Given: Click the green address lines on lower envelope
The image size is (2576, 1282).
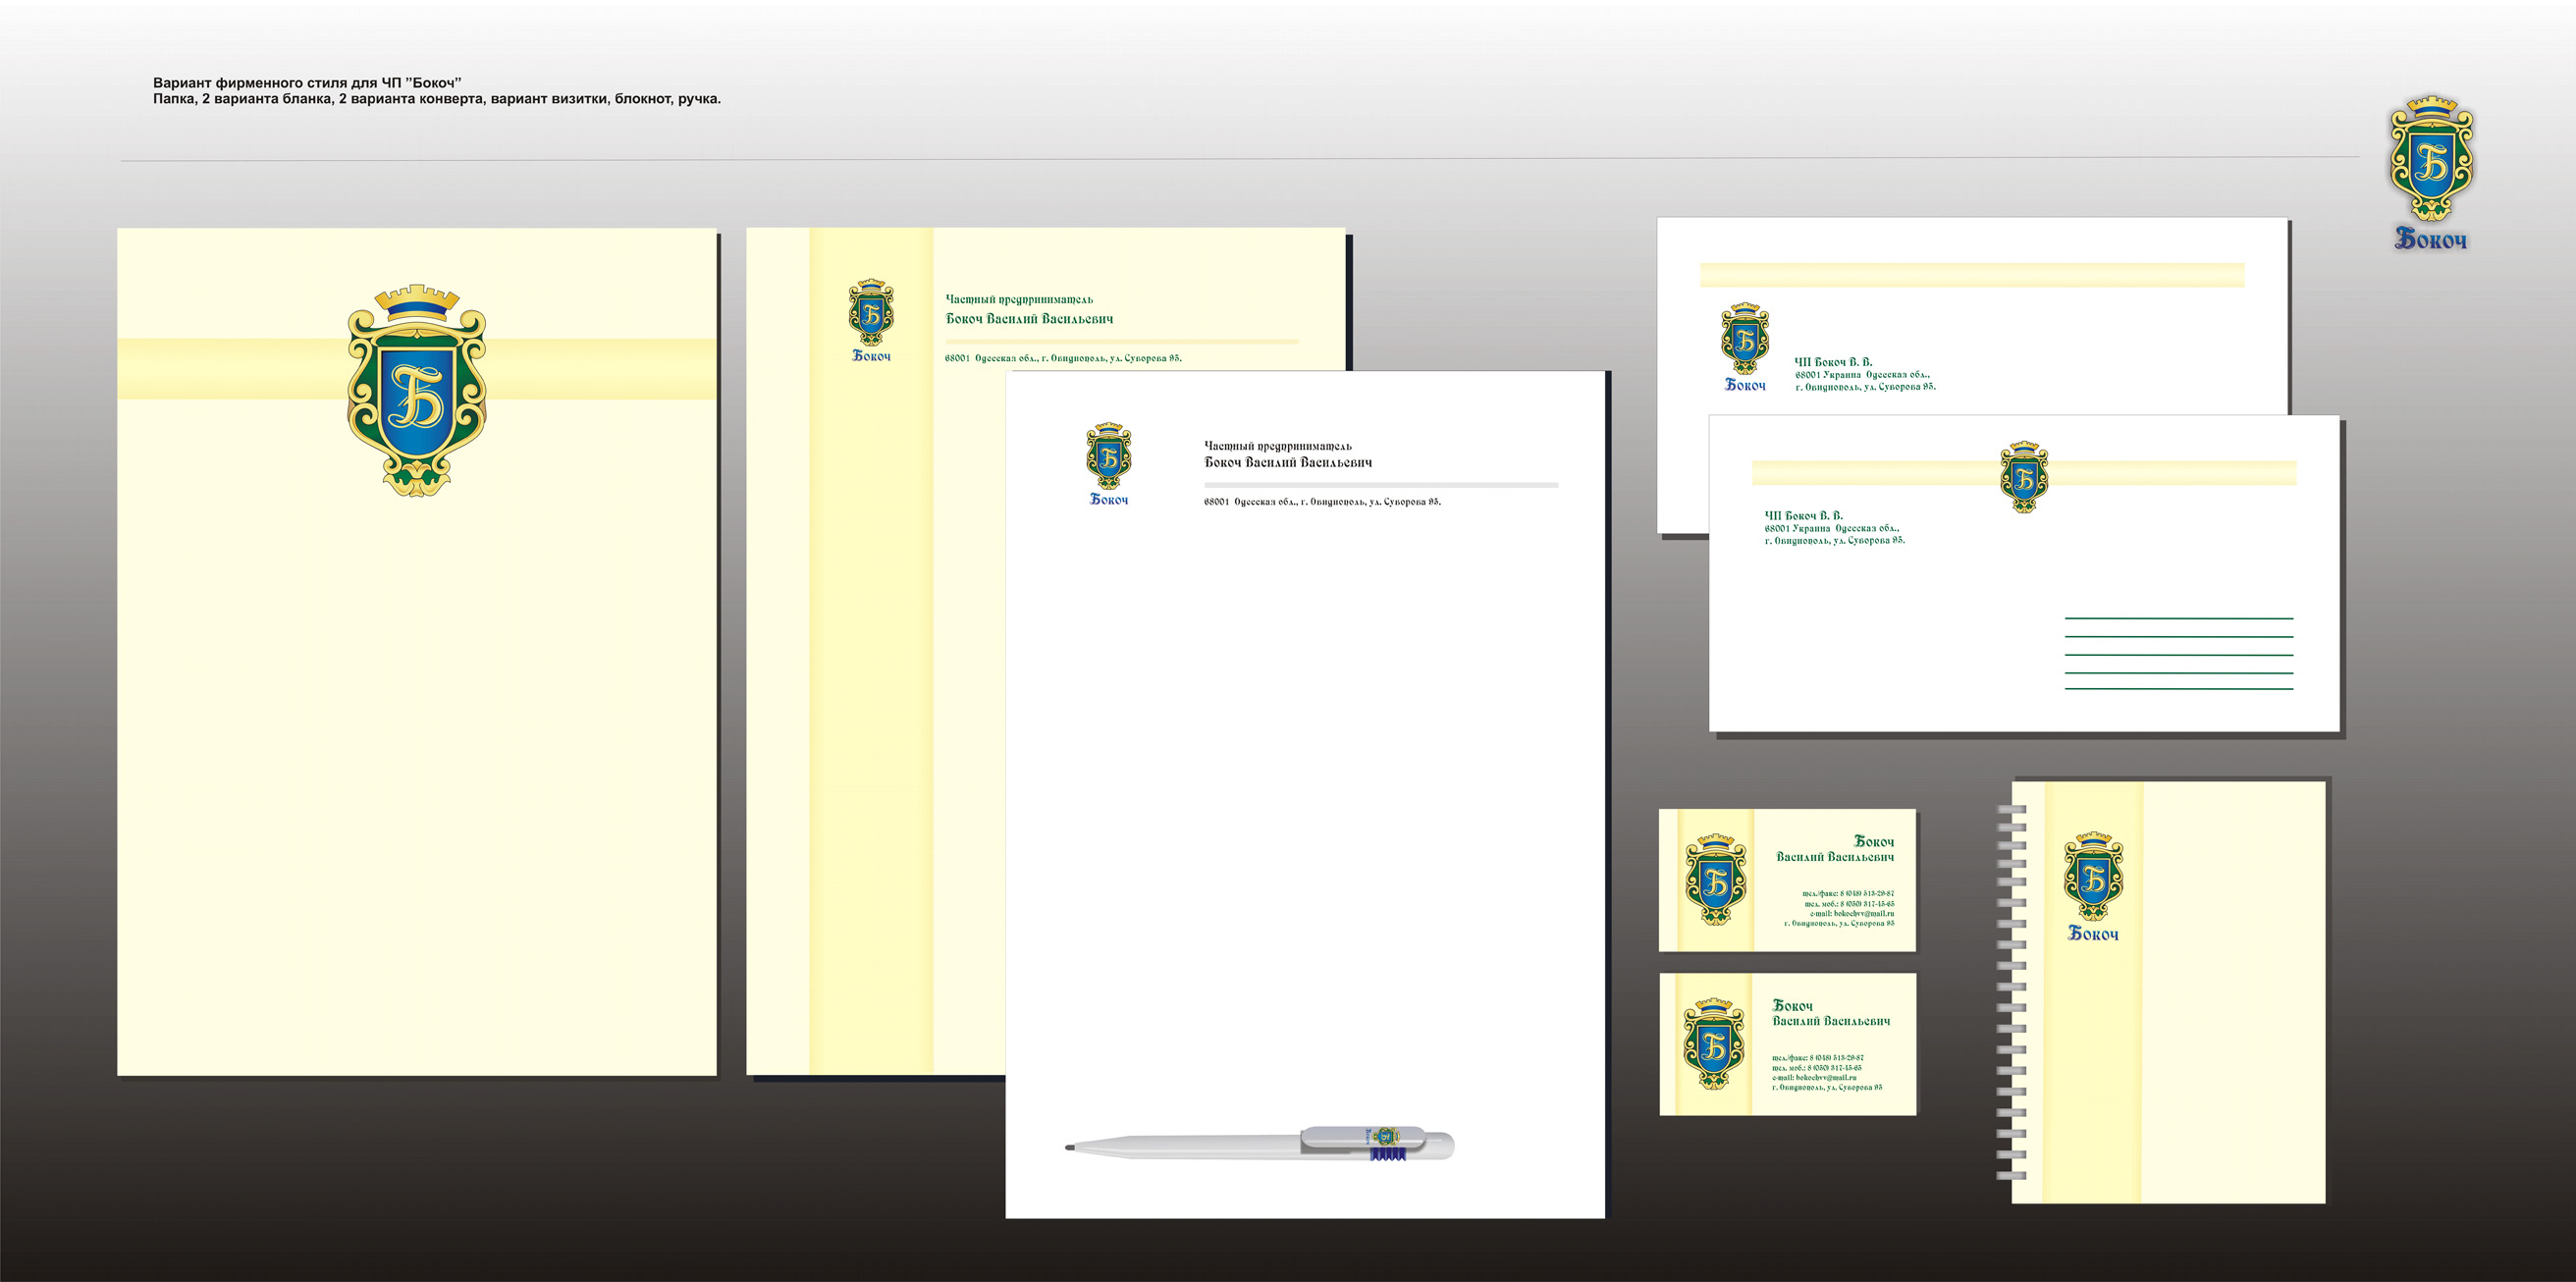Looking at the screenshot, I should pyautogui.click(x=2178, y=654).
